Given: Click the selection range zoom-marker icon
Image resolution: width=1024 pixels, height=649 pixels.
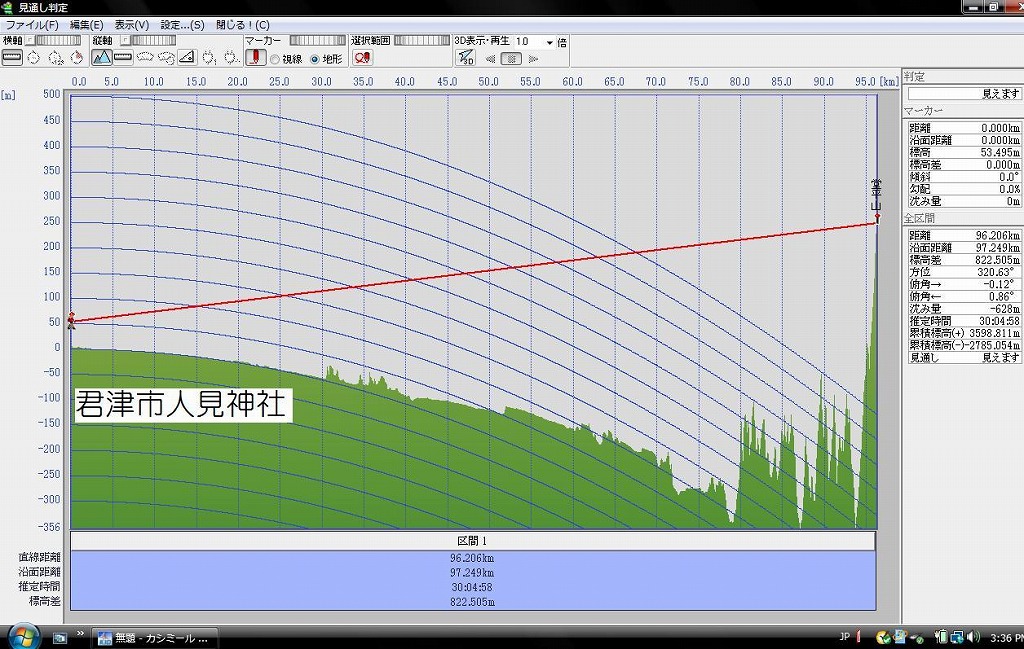Looking at the screenshot, I should (362, 58).
